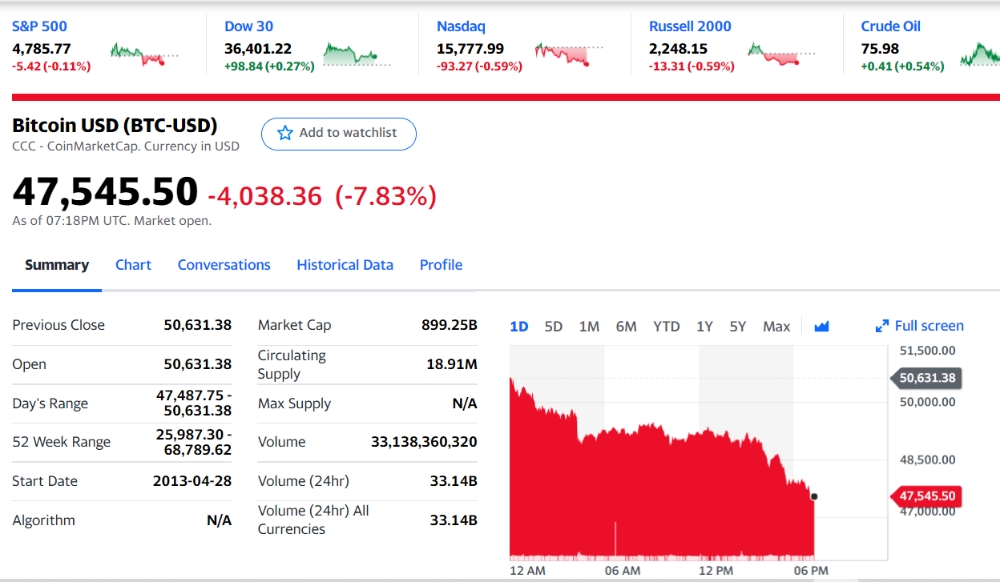
Task: Click the Day's Range label
Action: click(50, 404)
